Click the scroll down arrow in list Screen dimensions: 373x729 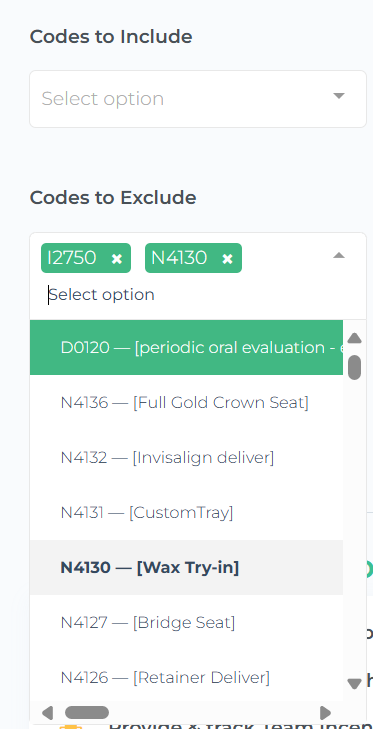pyautogui.click(x=354, y=683)
